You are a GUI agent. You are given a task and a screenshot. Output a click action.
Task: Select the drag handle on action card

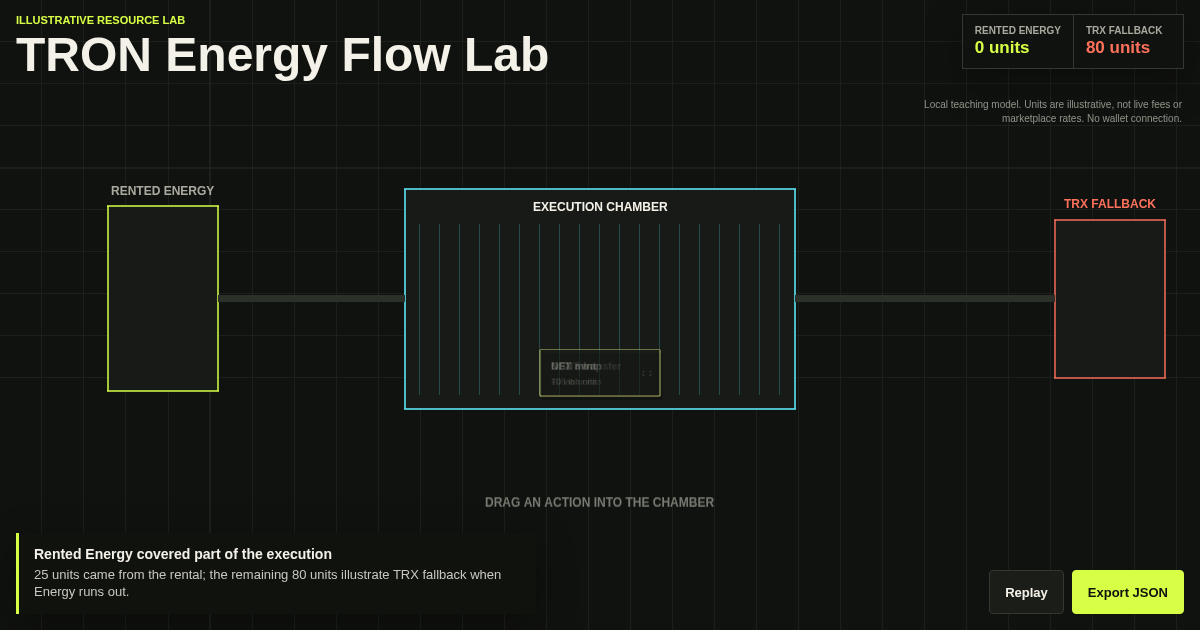[x=647, y=373]
